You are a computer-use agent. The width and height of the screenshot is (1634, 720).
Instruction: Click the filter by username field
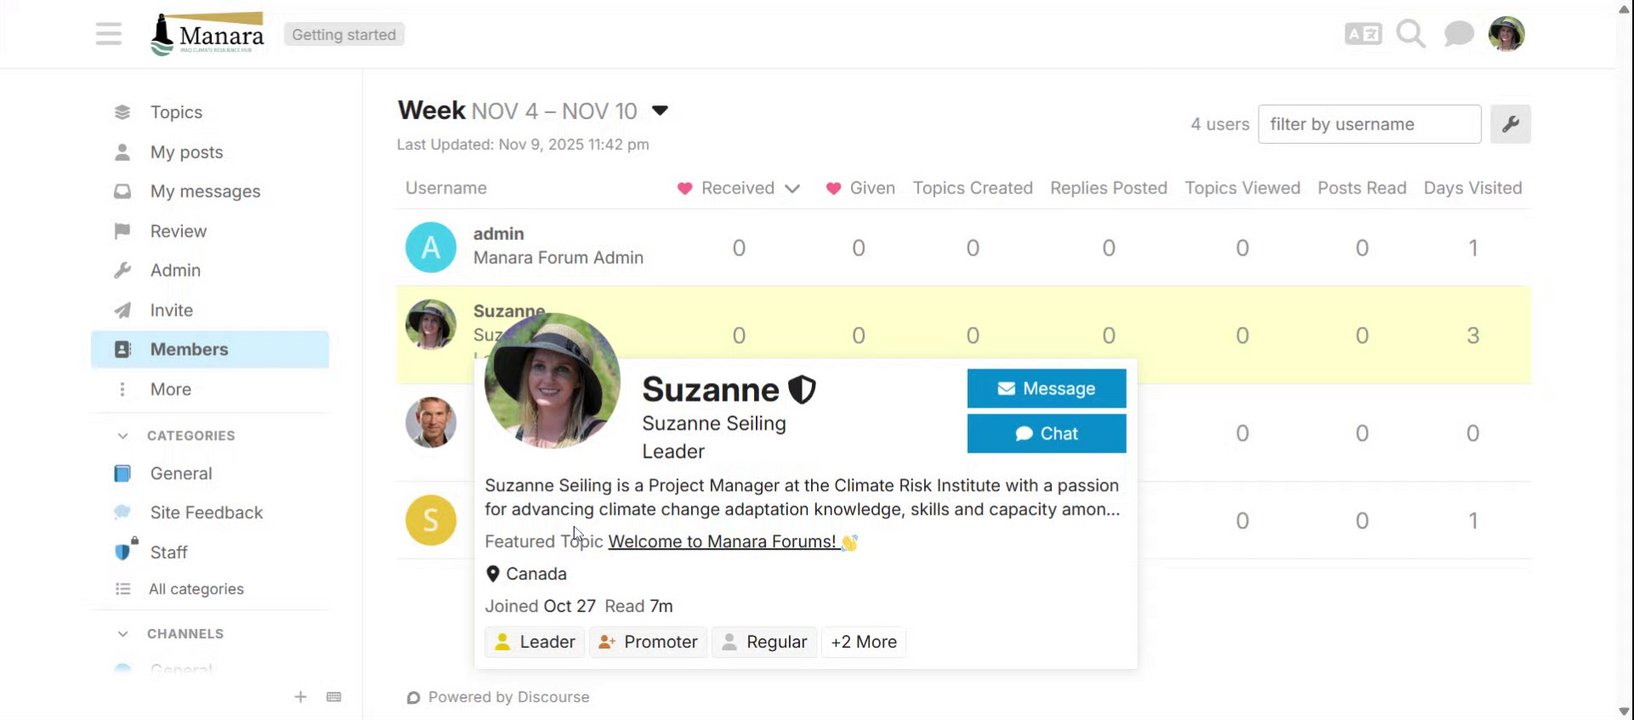click(x=1368, y=124)
